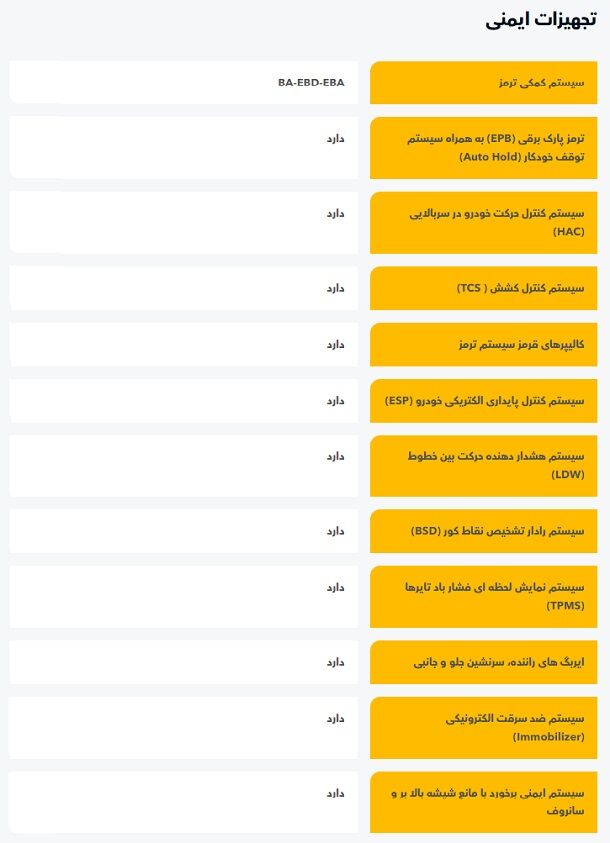This screenshot has height=843, width=610.
Task: Select the lane departure warning (LDW) label
Action: pos(495,465)
